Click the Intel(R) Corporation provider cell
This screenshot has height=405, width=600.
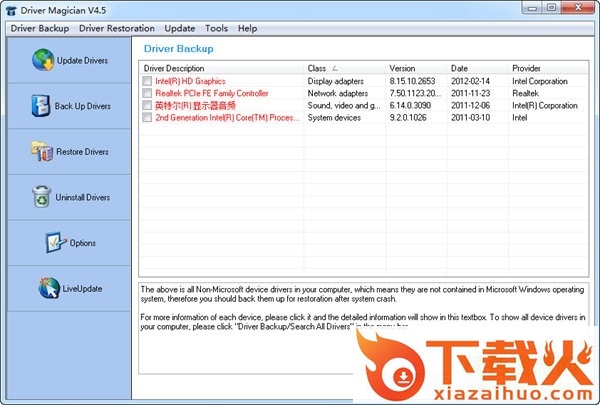coord(545,105)
